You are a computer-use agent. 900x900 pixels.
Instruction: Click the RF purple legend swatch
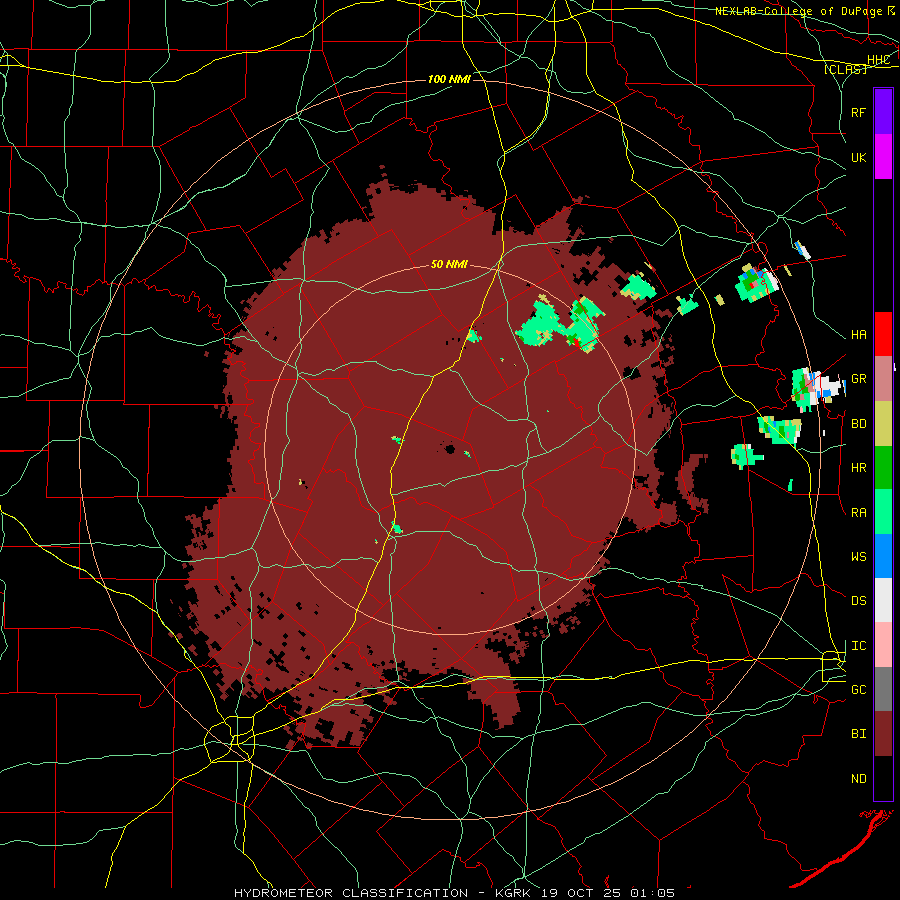click(883, 111)
